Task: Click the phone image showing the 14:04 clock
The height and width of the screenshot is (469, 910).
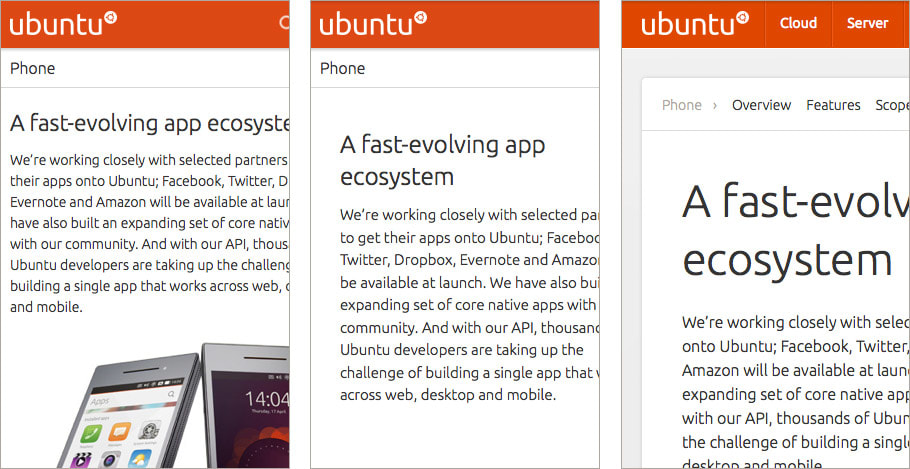Action: pos(245,405)
